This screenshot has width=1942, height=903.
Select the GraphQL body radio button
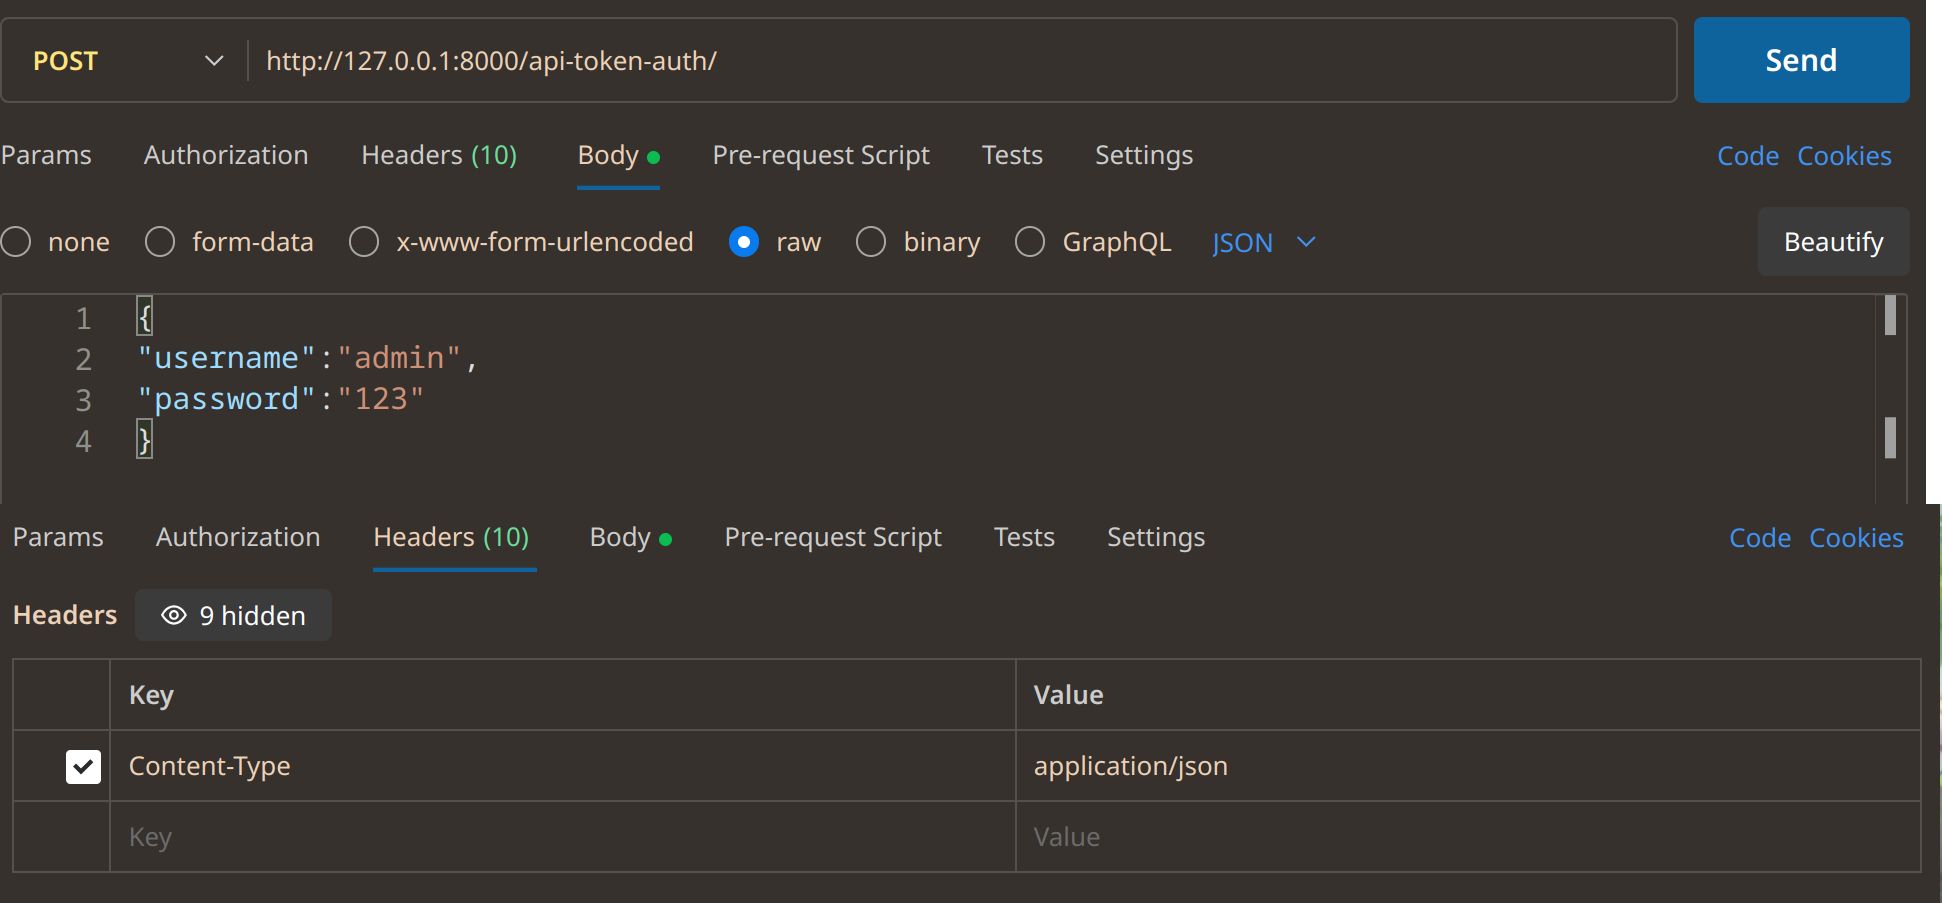tap(1030, 242)
